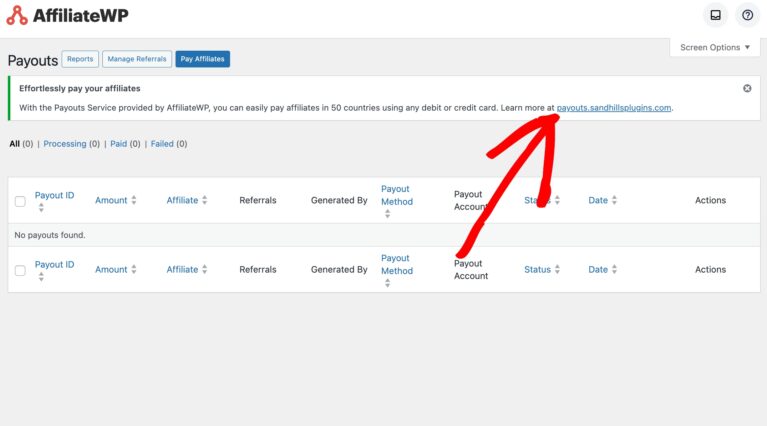Sort by Date in footer row

[598, 269]
